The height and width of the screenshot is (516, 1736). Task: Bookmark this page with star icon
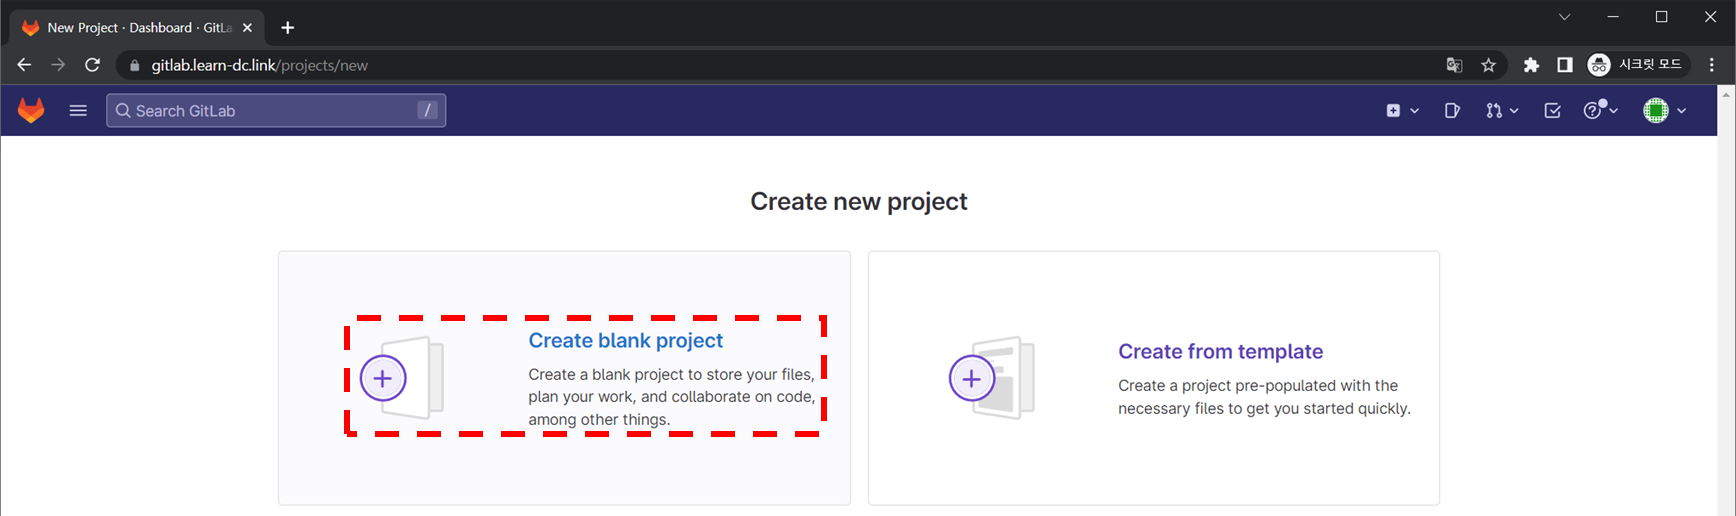pos(1488,65)
